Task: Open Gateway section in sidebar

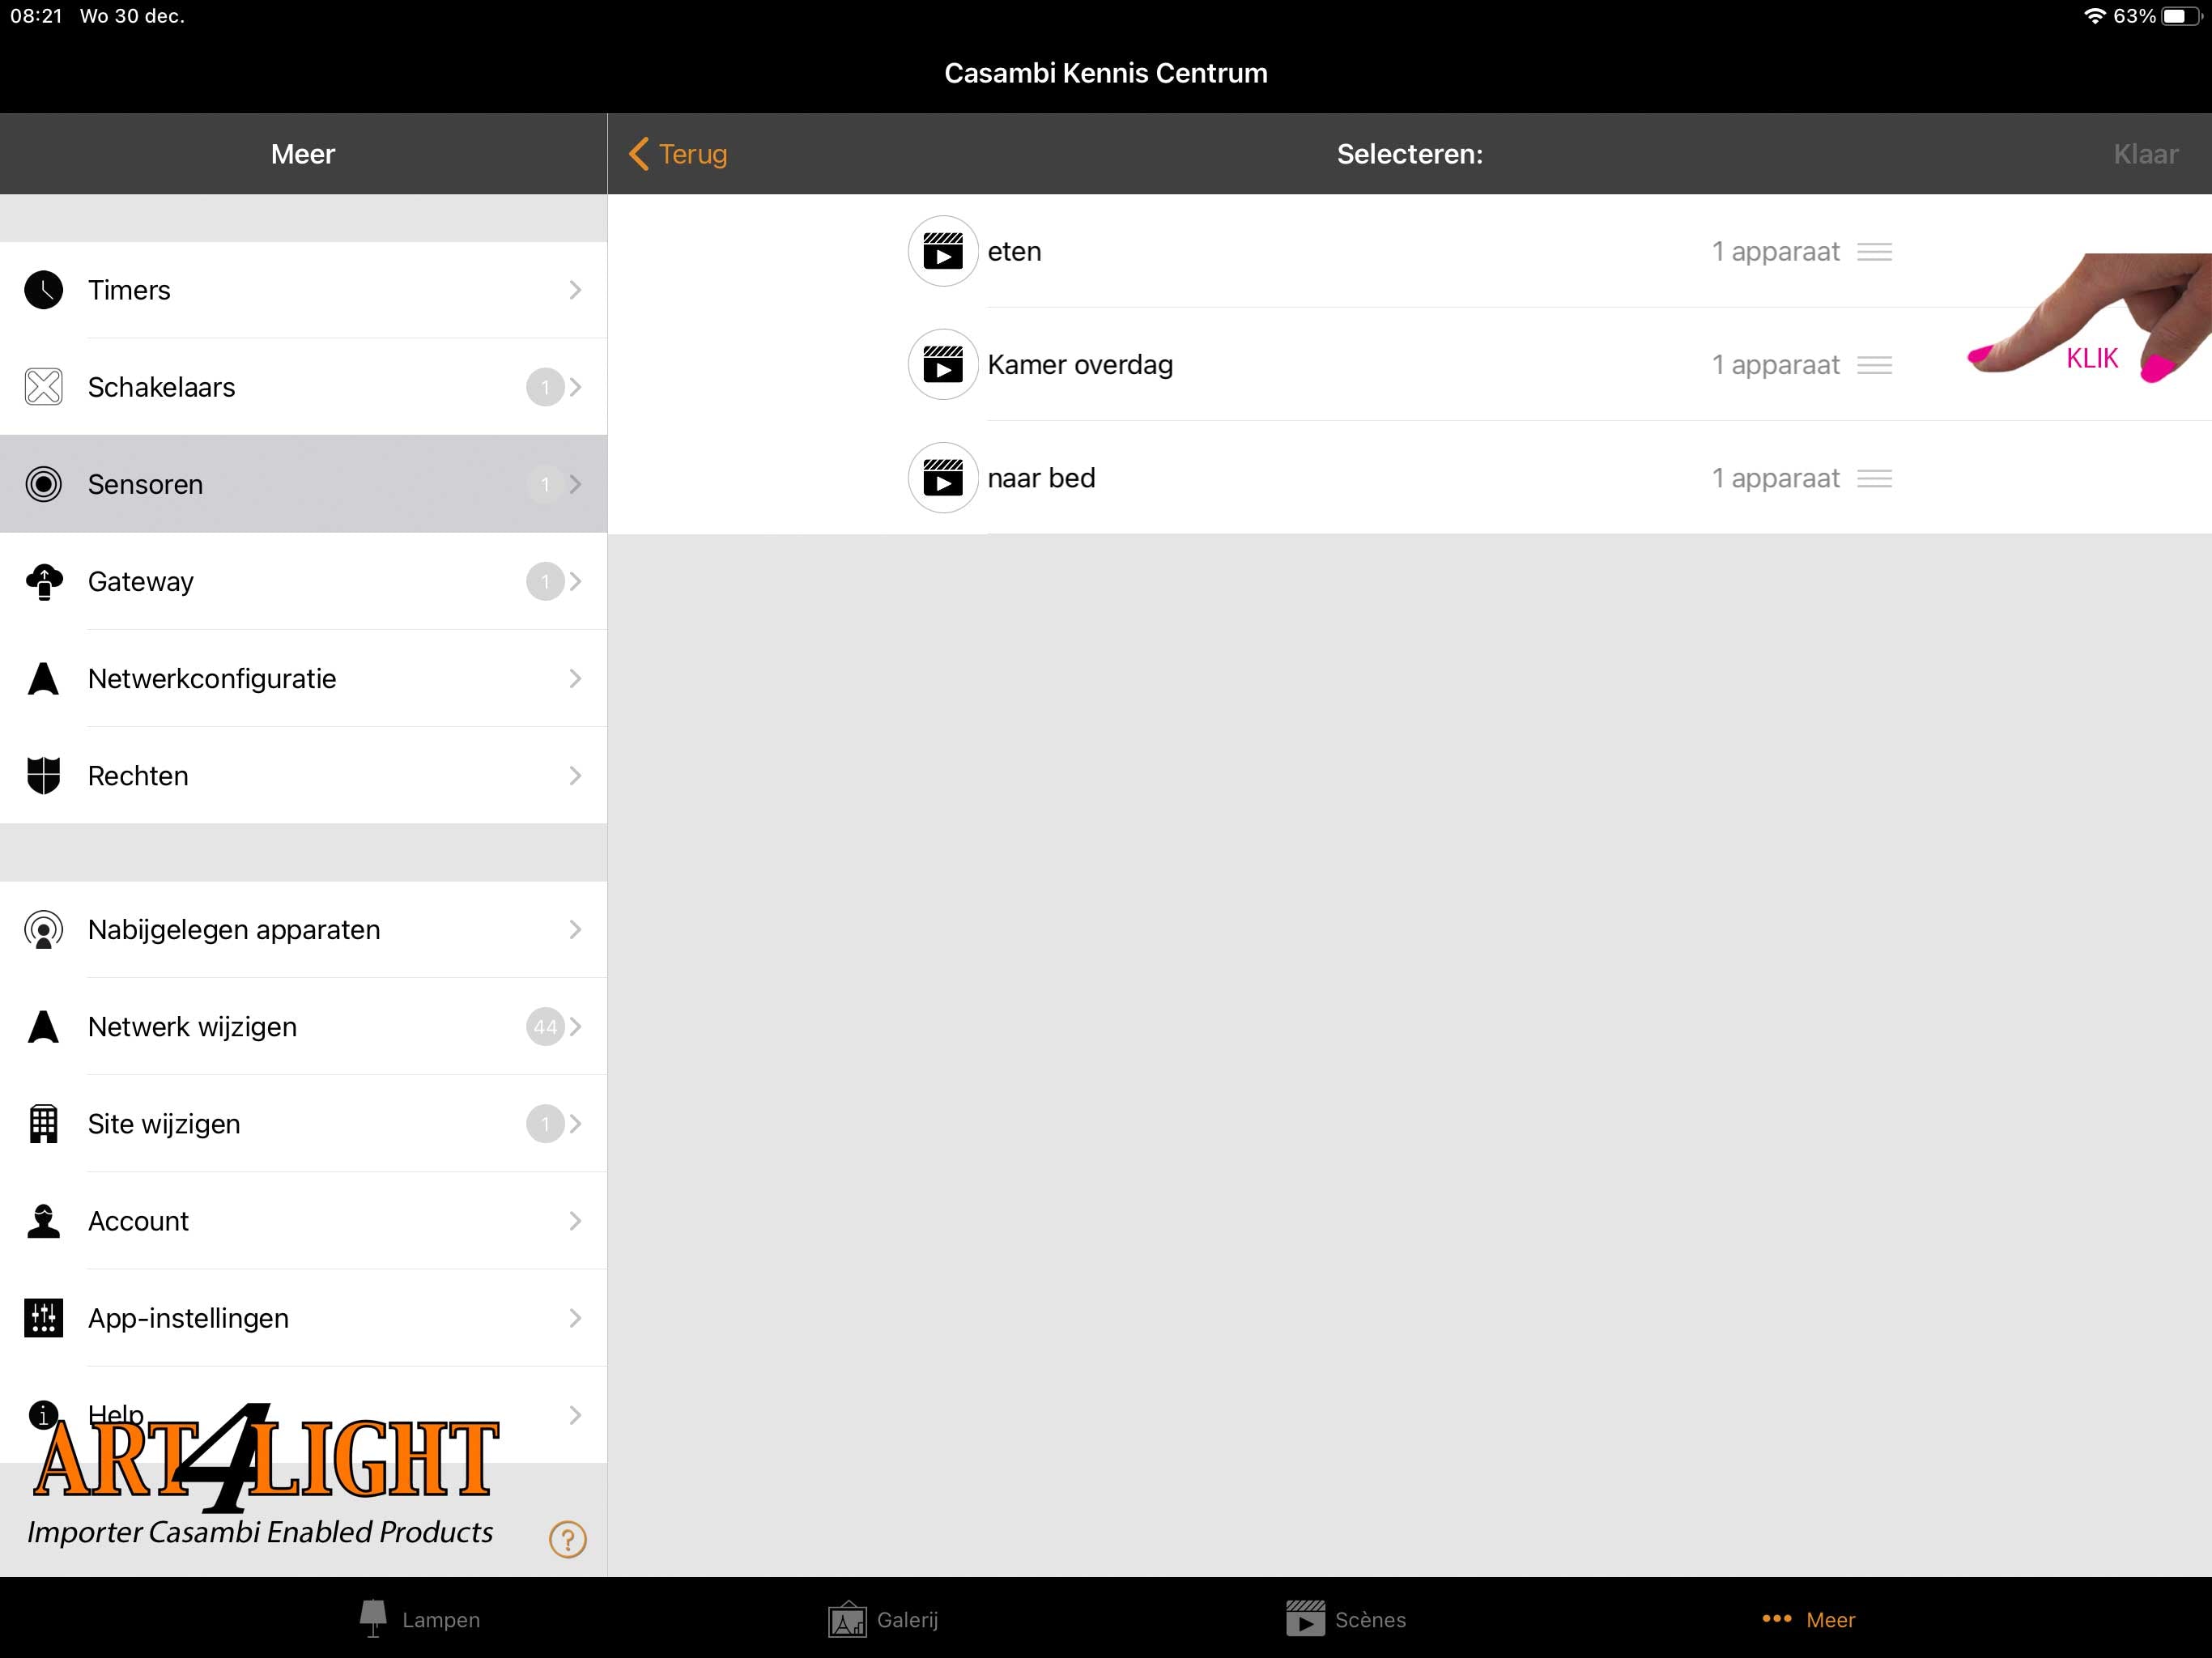Action: (x=303, y=580)
